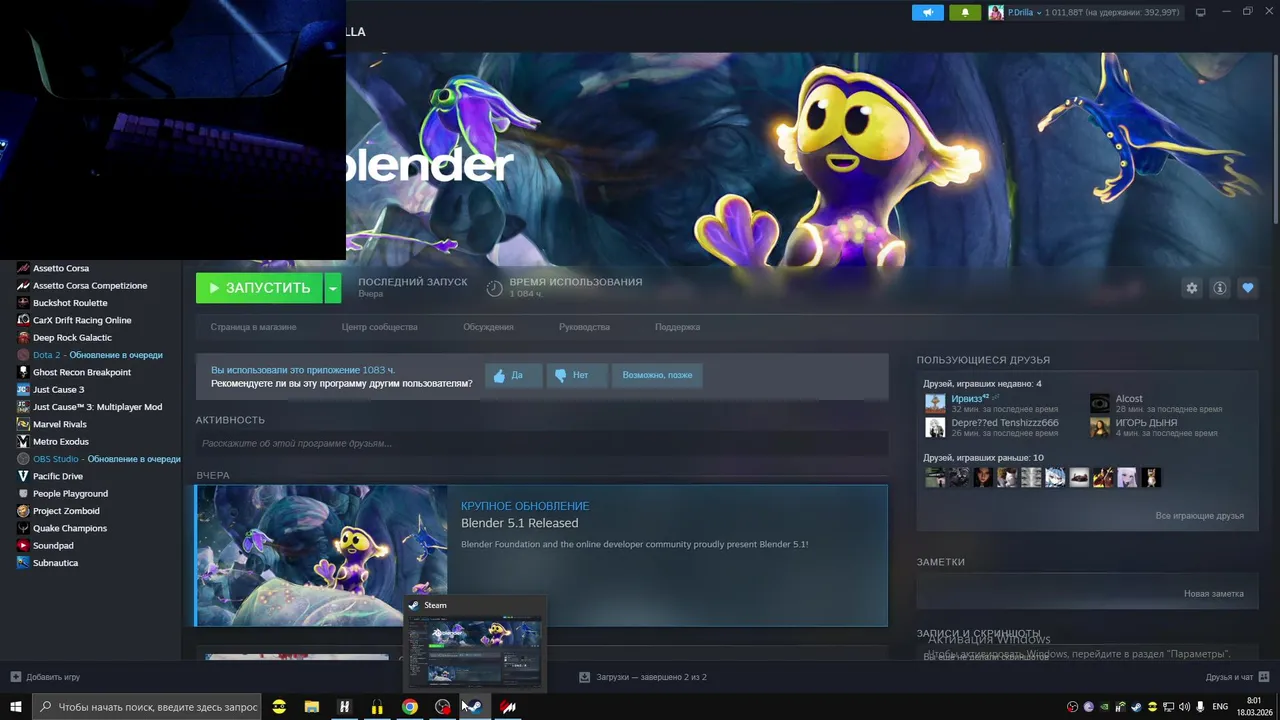Click the Deep Rock Galactic icon

(x=23, y=337)
